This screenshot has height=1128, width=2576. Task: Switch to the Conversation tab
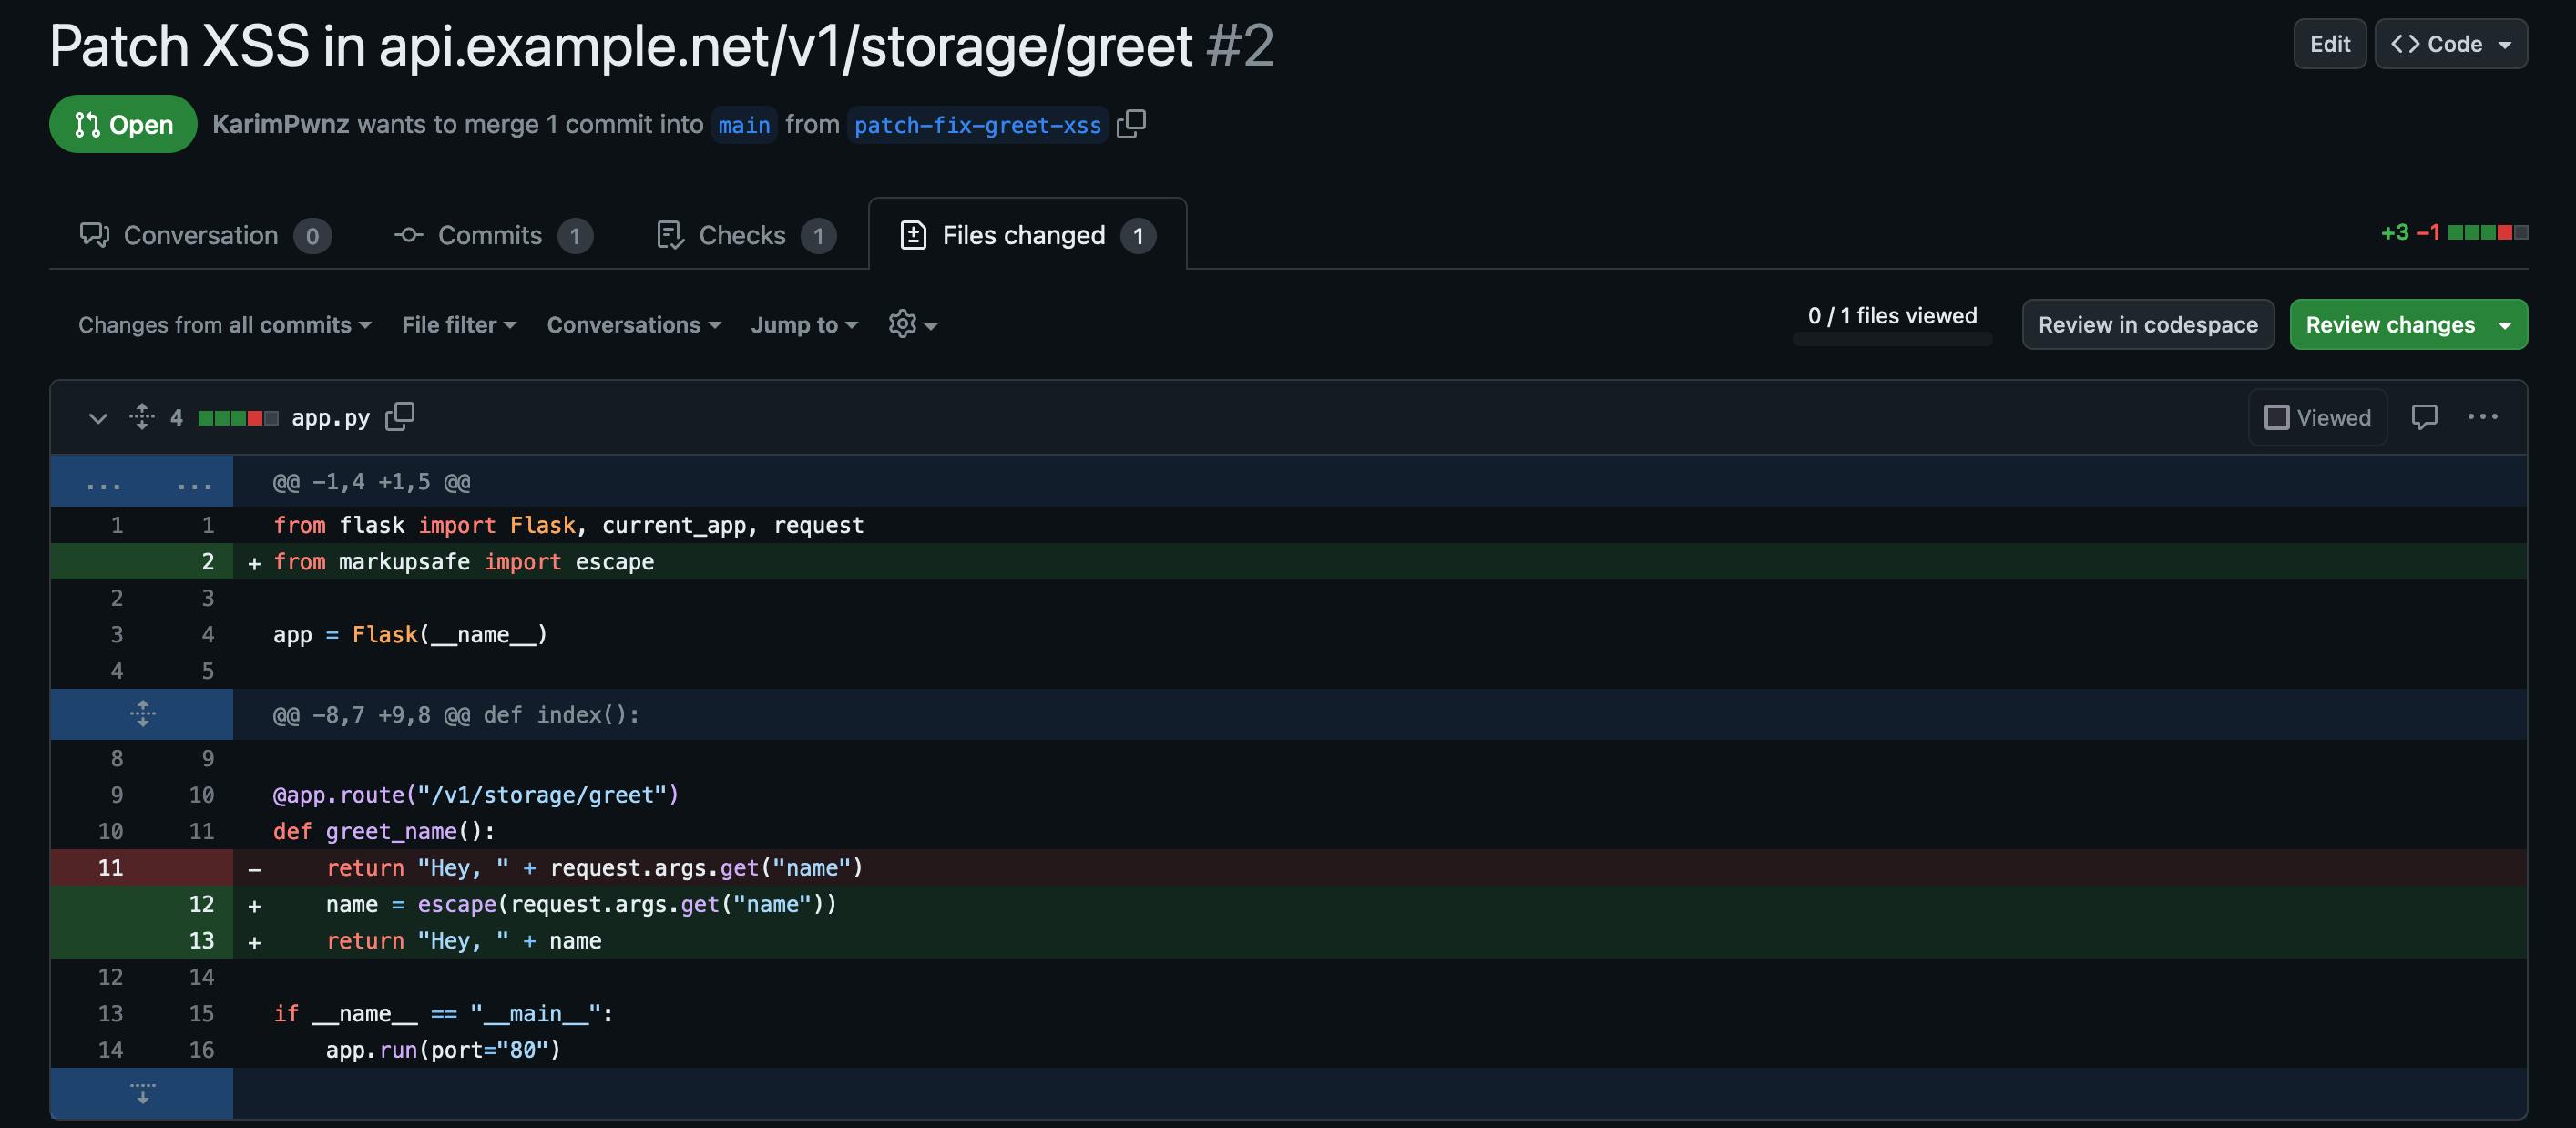click(x=203, y=235)
